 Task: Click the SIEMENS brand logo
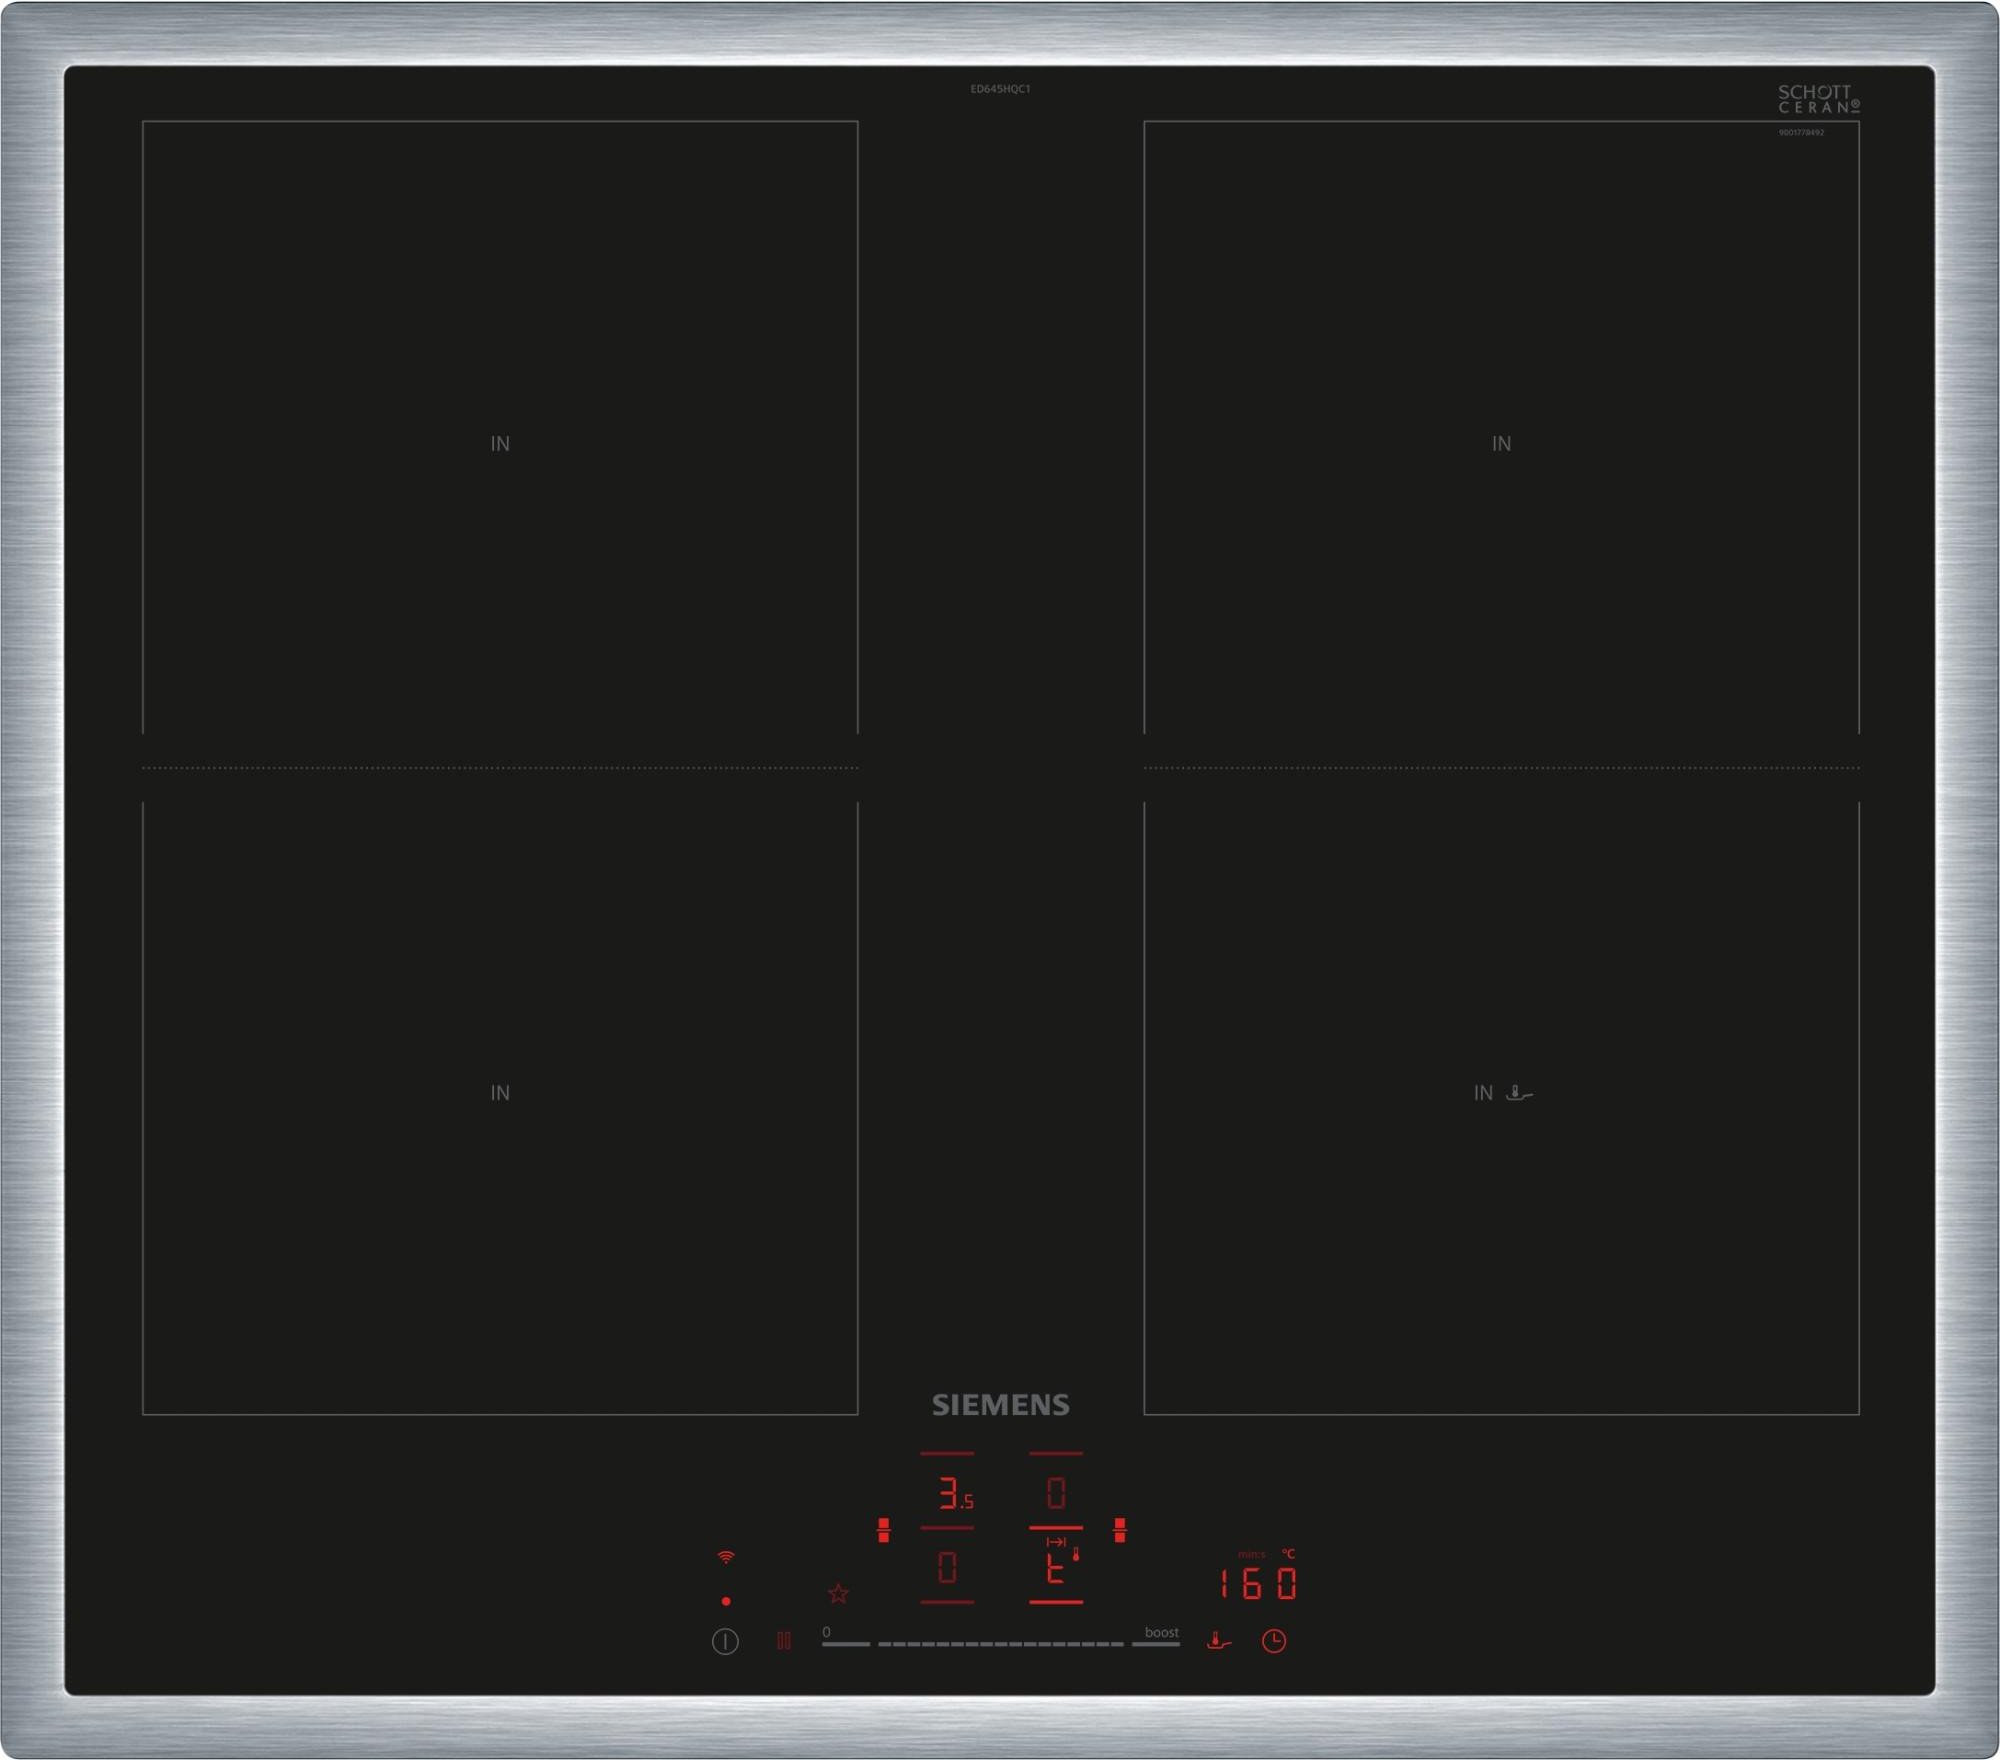coord(1000,1405)
